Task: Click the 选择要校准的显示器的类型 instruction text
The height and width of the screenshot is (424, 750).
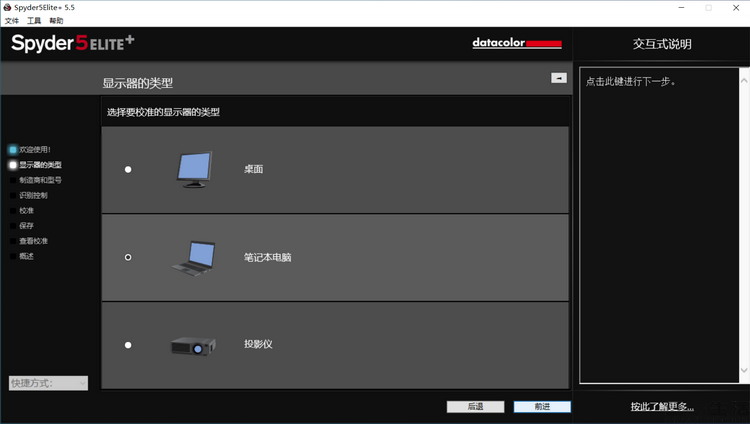Action: point(163,112)
